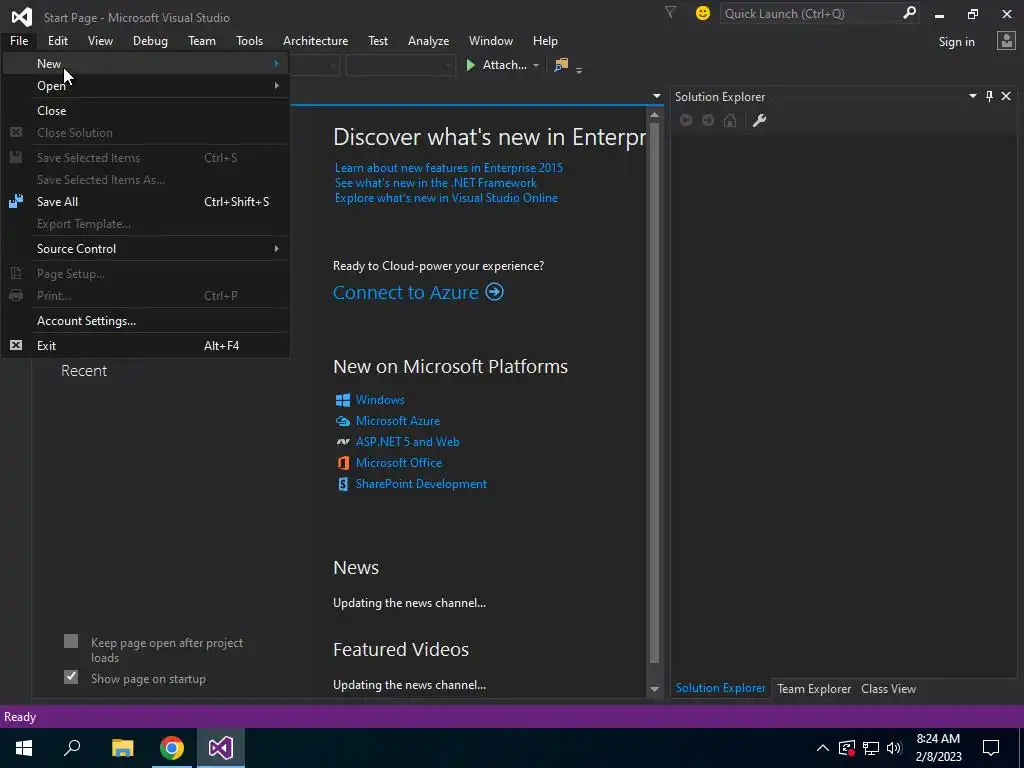Click the Save All disk icon in File menu
Screen dimensions: 1024x768
16,201
